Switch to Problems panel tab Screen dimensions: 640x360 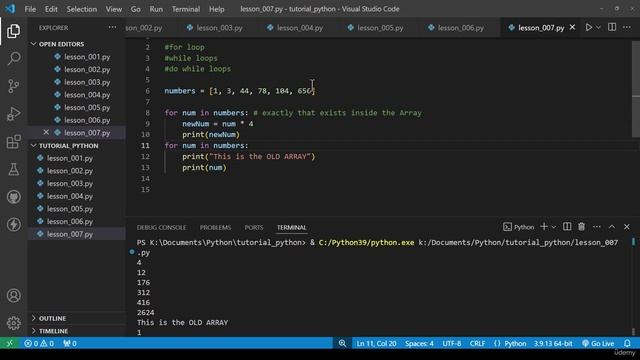point(215,227)
